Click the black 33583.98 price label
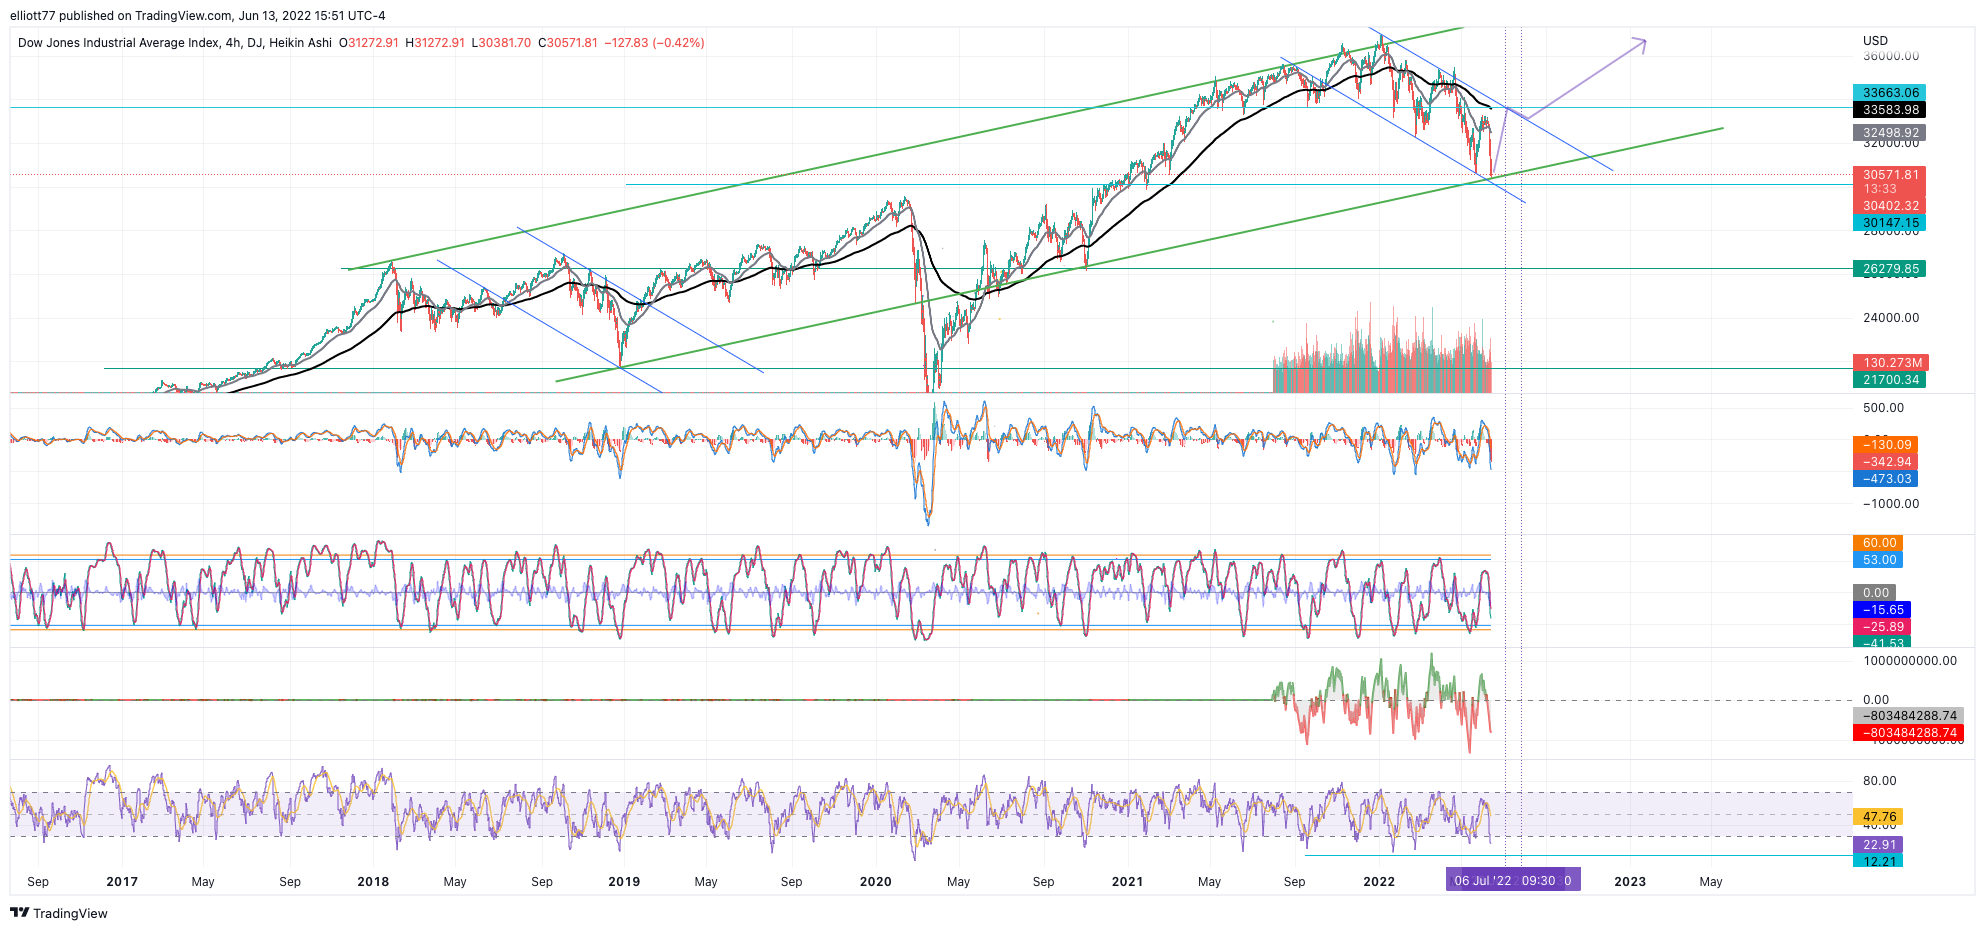Viewport: 1985px width, 930px height. pyautogui.click(x=1889, y=110)
